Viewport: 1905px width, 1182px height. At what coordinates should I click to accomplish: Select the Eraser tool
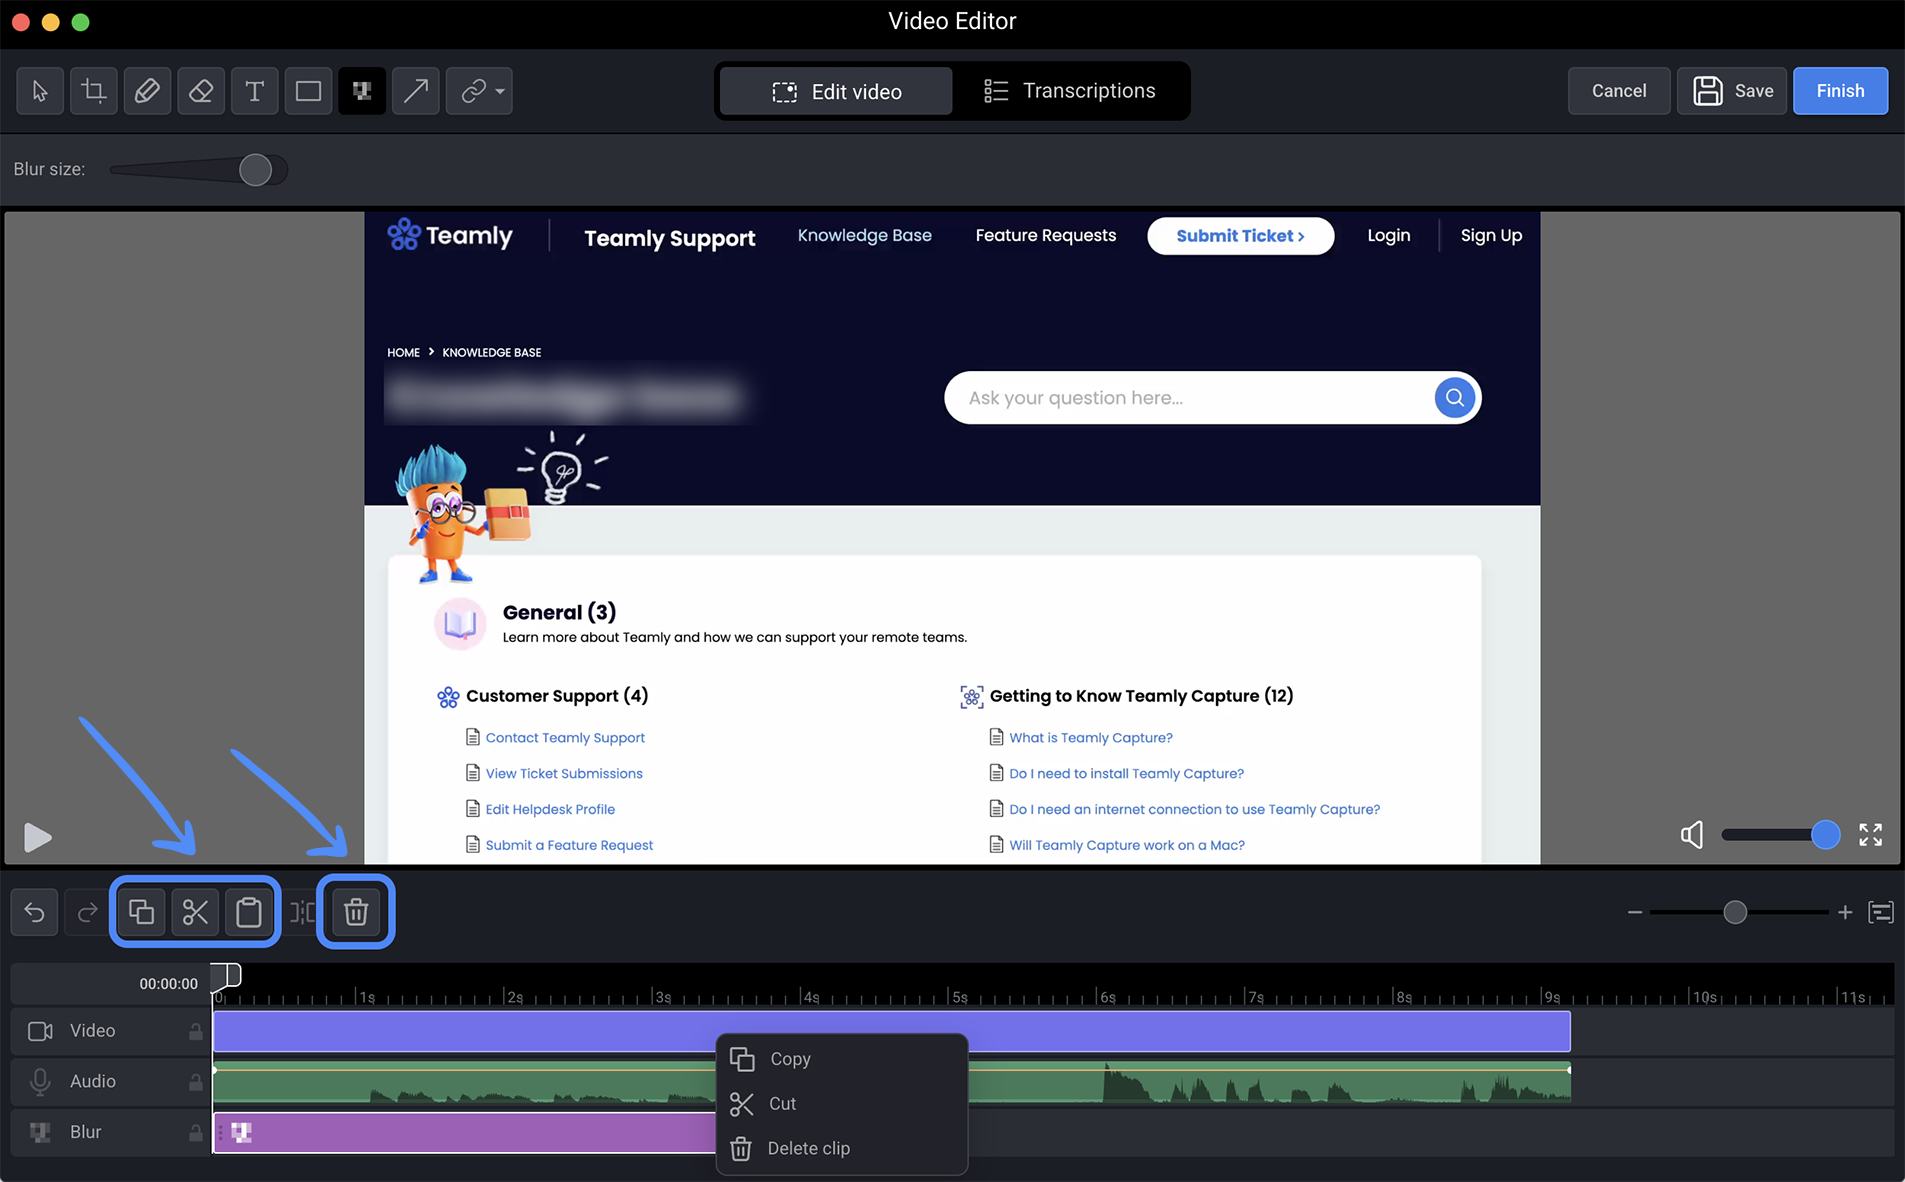pos(201,91)
